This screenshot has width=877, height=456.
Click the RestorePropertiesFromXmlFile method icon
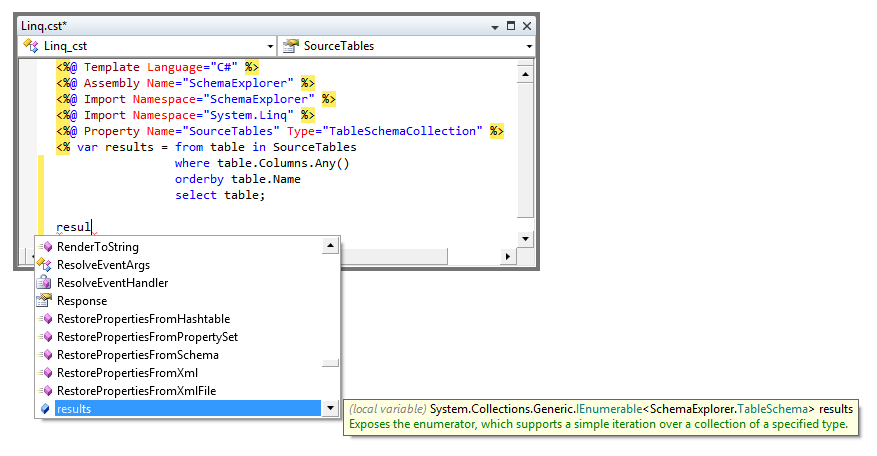point(45,391)
